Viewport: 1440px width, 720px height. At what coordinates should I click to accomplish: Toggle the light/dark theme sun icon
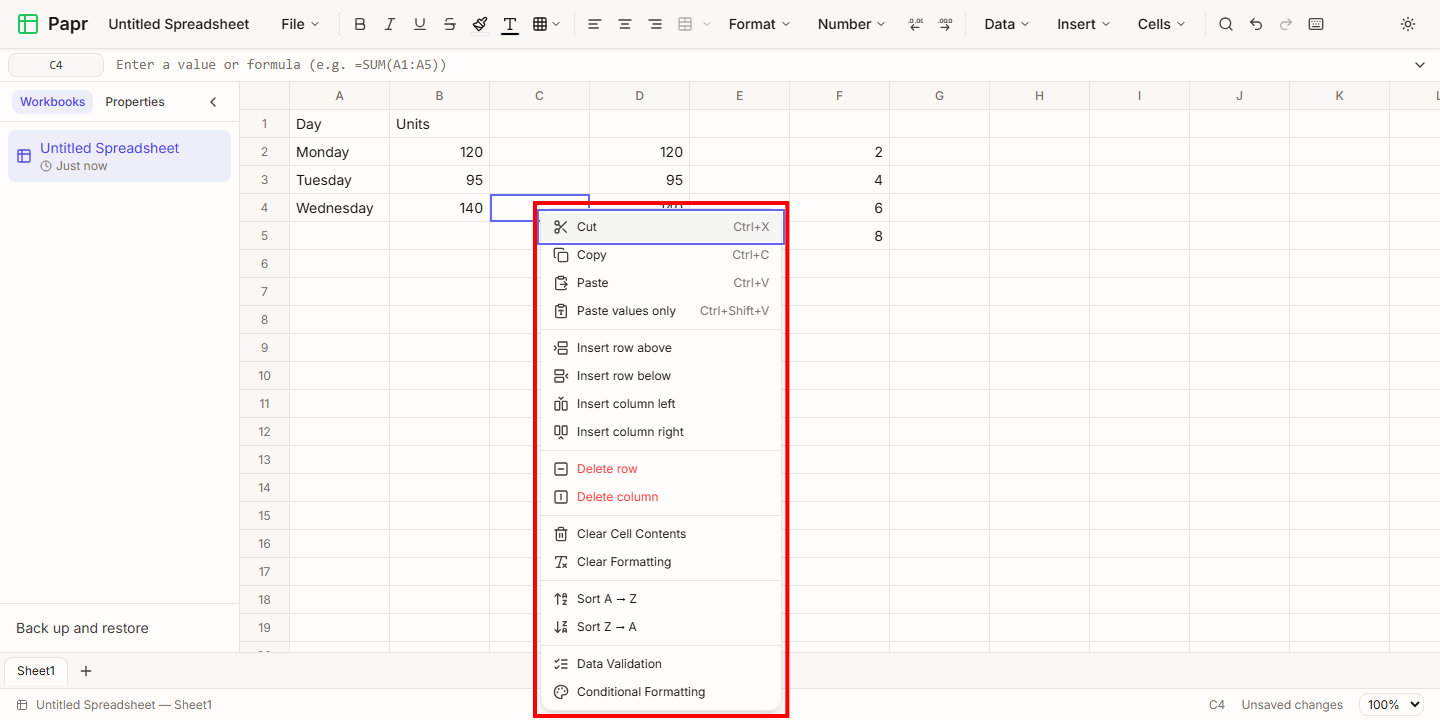click(x=1408, y=24)
